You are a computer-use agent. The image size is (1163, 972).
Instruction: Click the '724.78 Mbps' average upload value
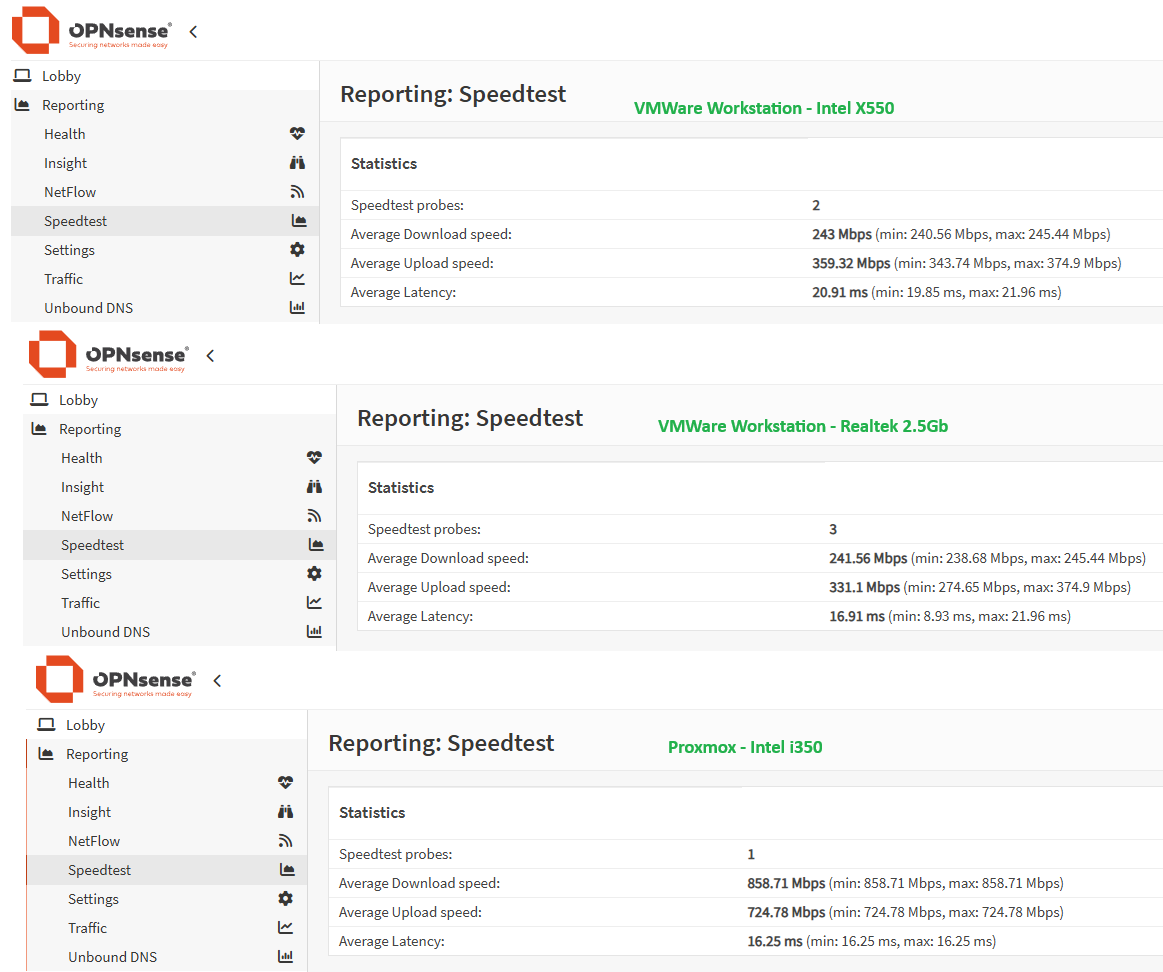(x=786, y=912)
